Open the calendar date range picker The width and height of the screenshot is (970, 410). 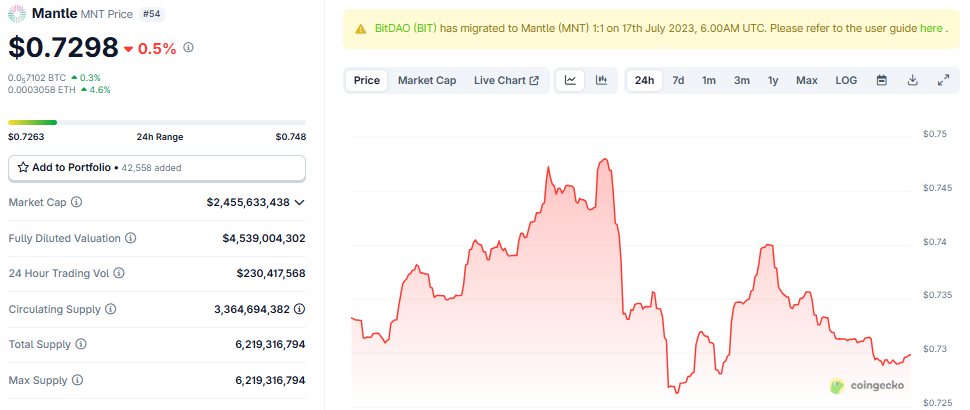[x=881, y=80]
